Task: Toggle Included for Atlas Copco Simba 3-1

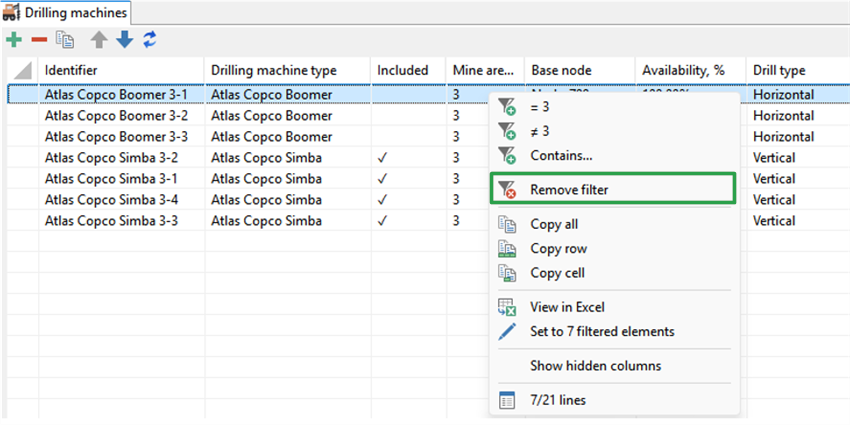Action: [382, 179]
